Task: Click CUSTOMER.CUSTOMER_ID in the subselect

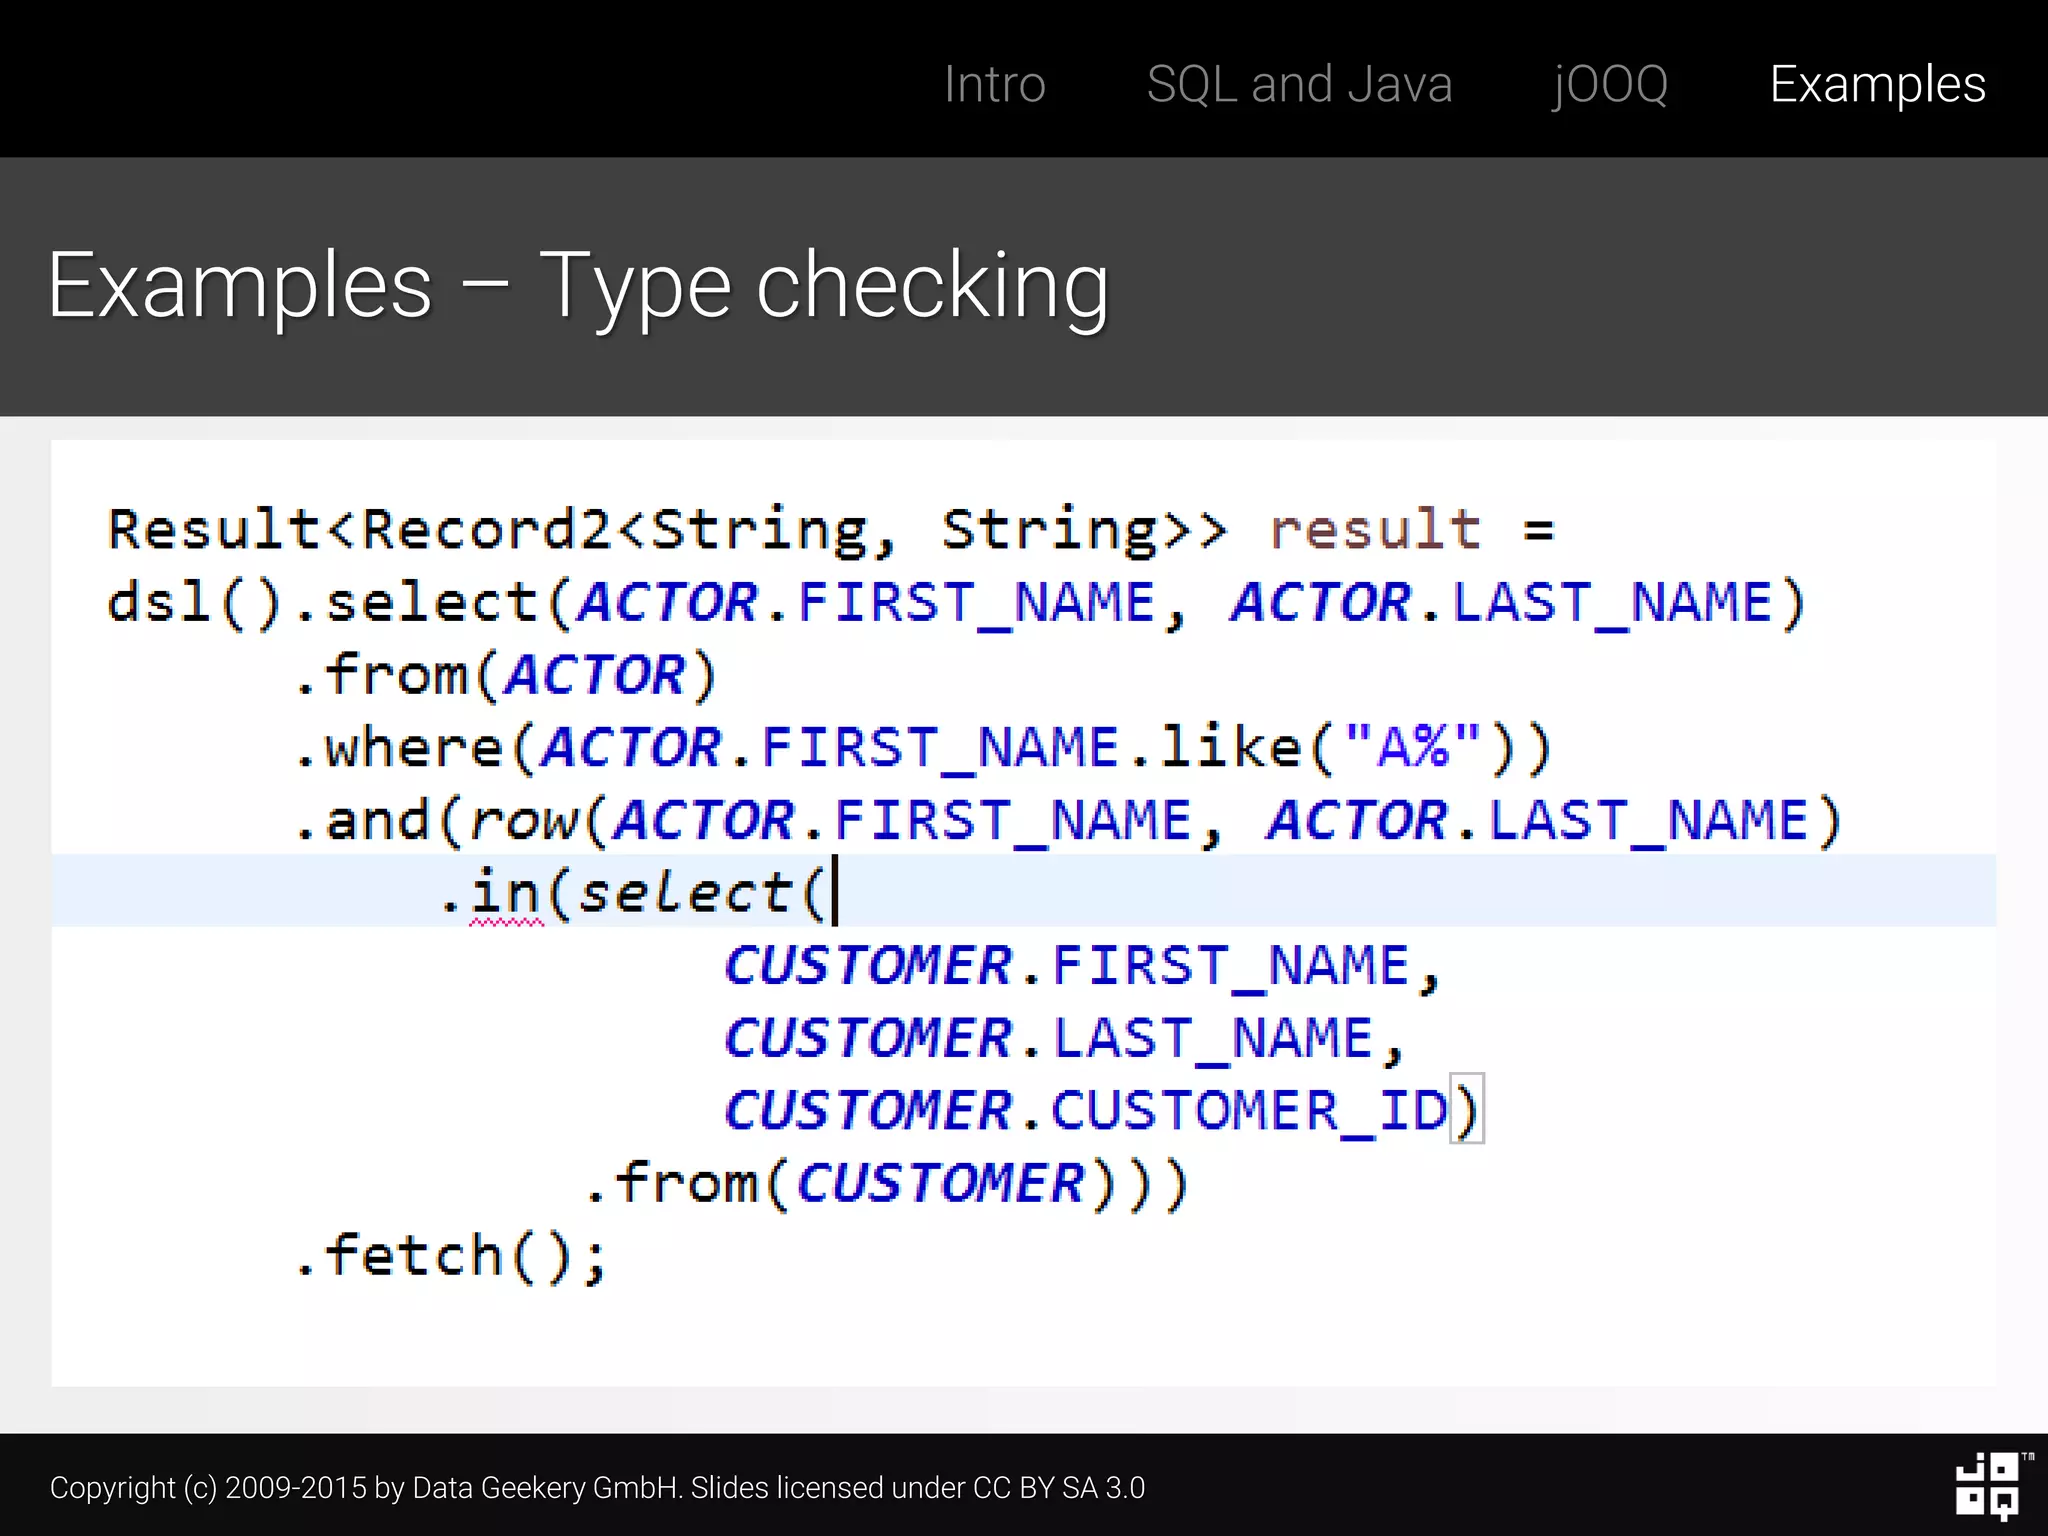Action: pyautogui.click(x=1085, y=1110)
